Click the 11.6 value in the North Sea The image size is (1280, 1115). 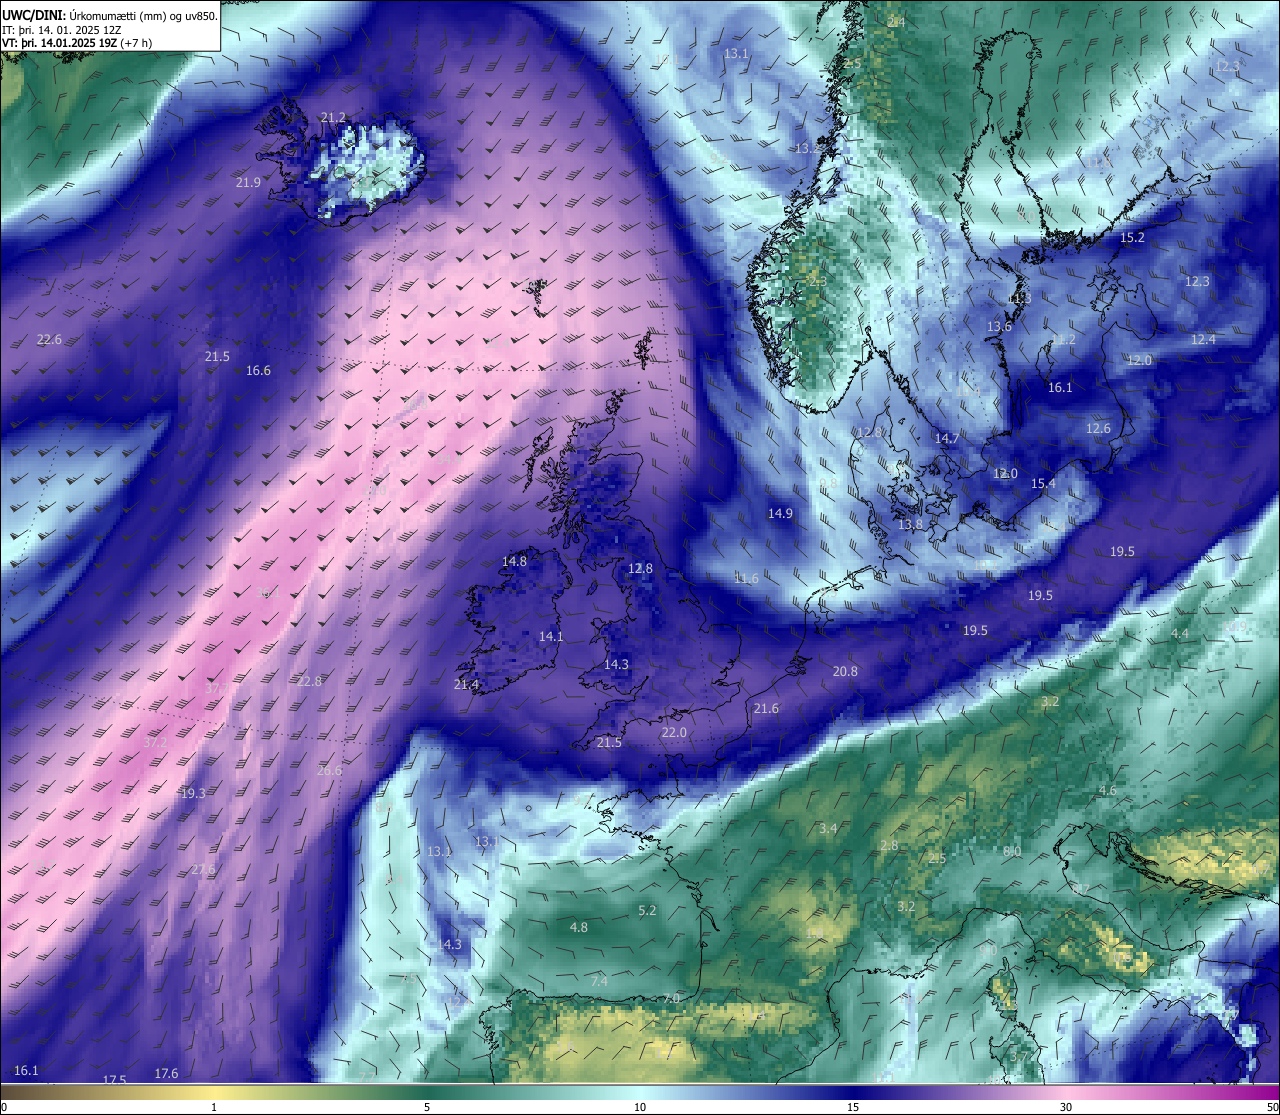click(x=746, y=579)
